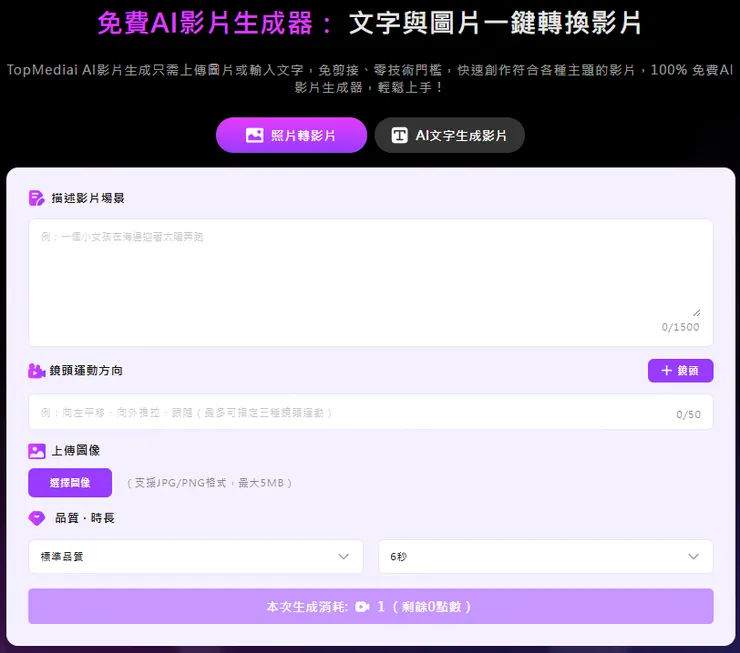Click the camera icon beside 鏡頭運動方向
The image size is (740, 653).
[x=36, y=371]
